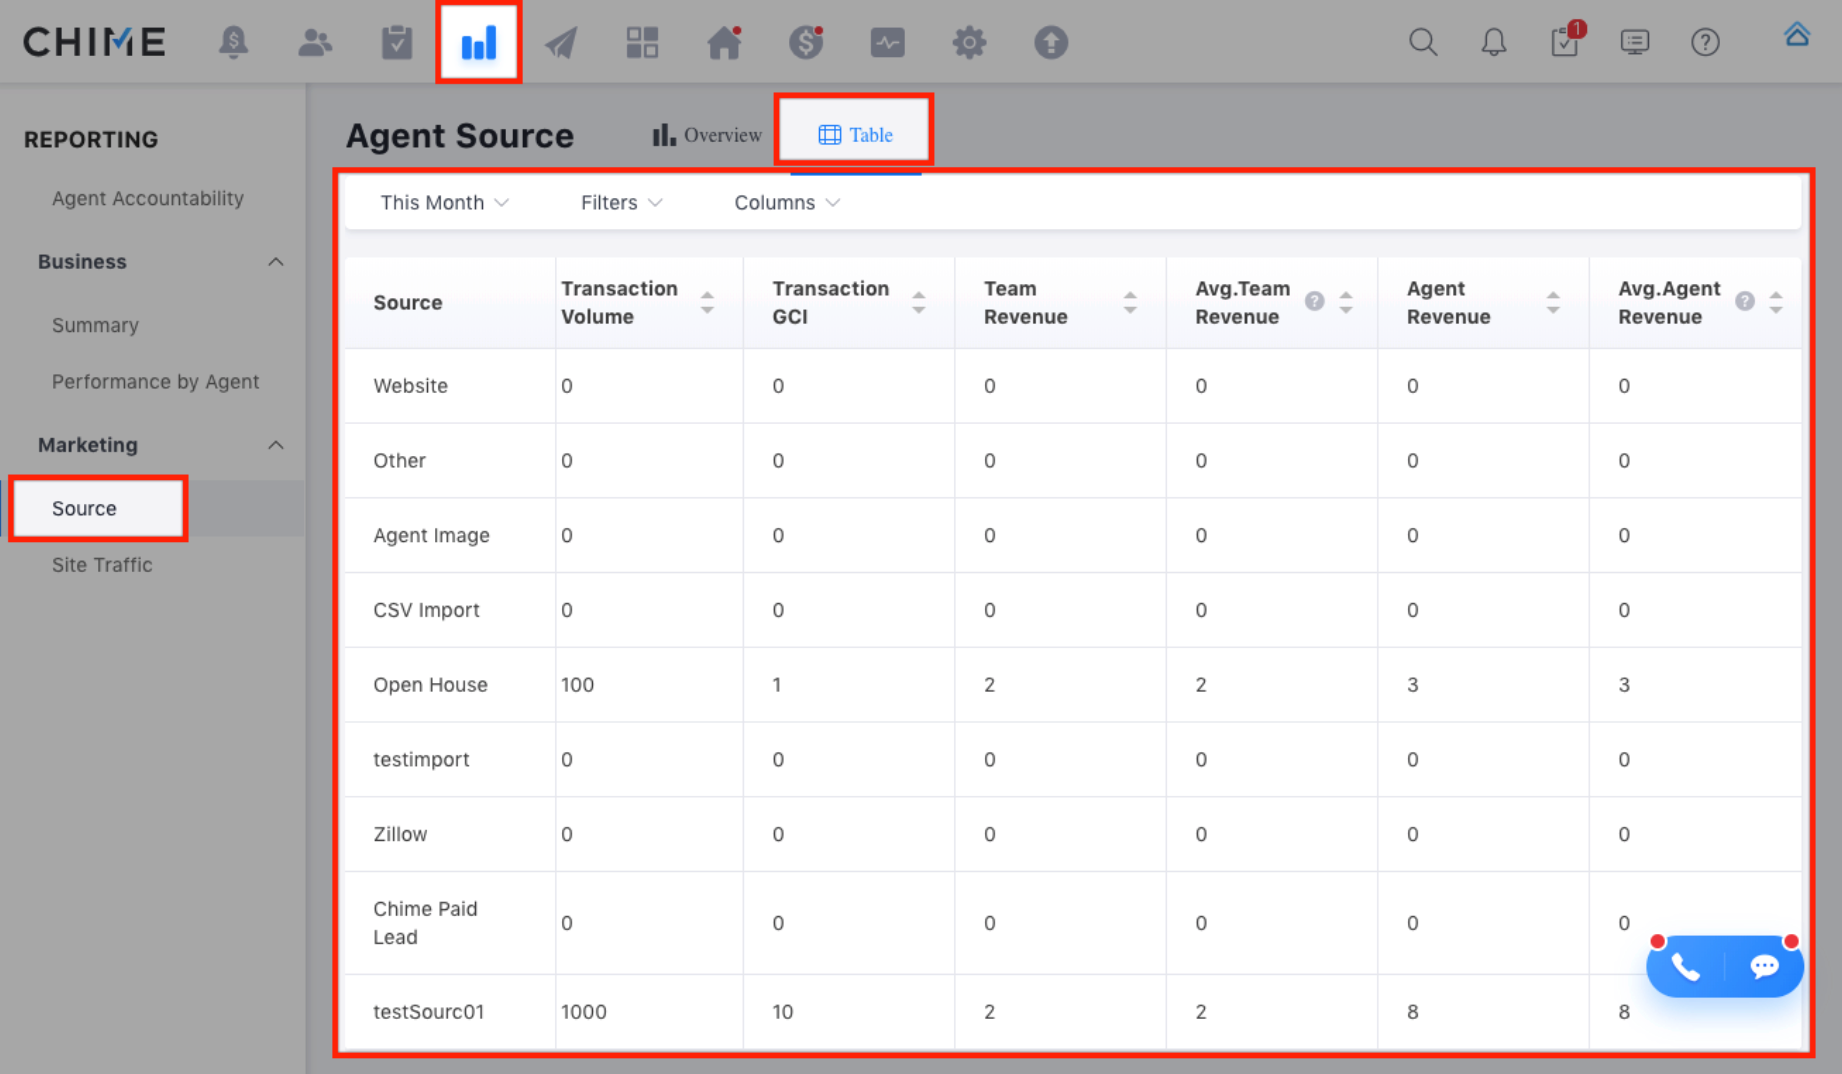Sort by Transaction Volume column arrows

pyautogui.click(x=707, y=302)
